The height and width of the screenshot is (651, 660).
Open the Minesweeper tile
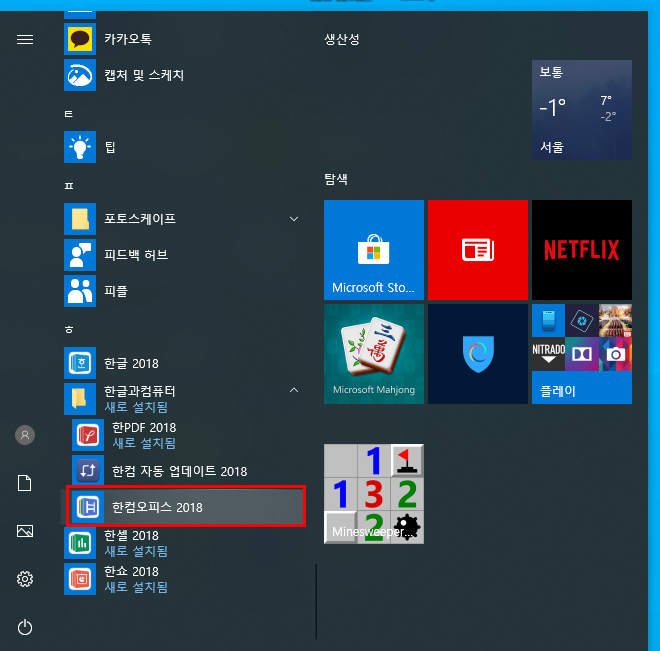pyautogui.click(x=374, y=494)
